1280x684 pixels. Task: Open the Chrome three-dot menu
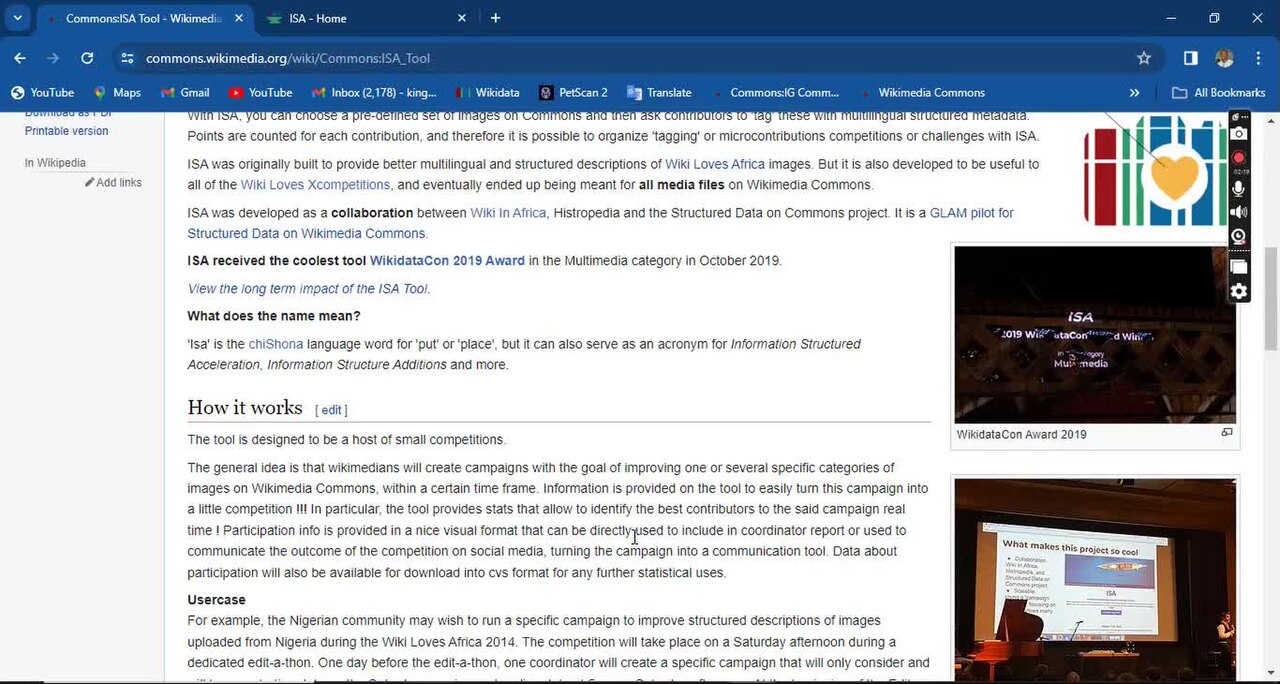click(1257, 58)
